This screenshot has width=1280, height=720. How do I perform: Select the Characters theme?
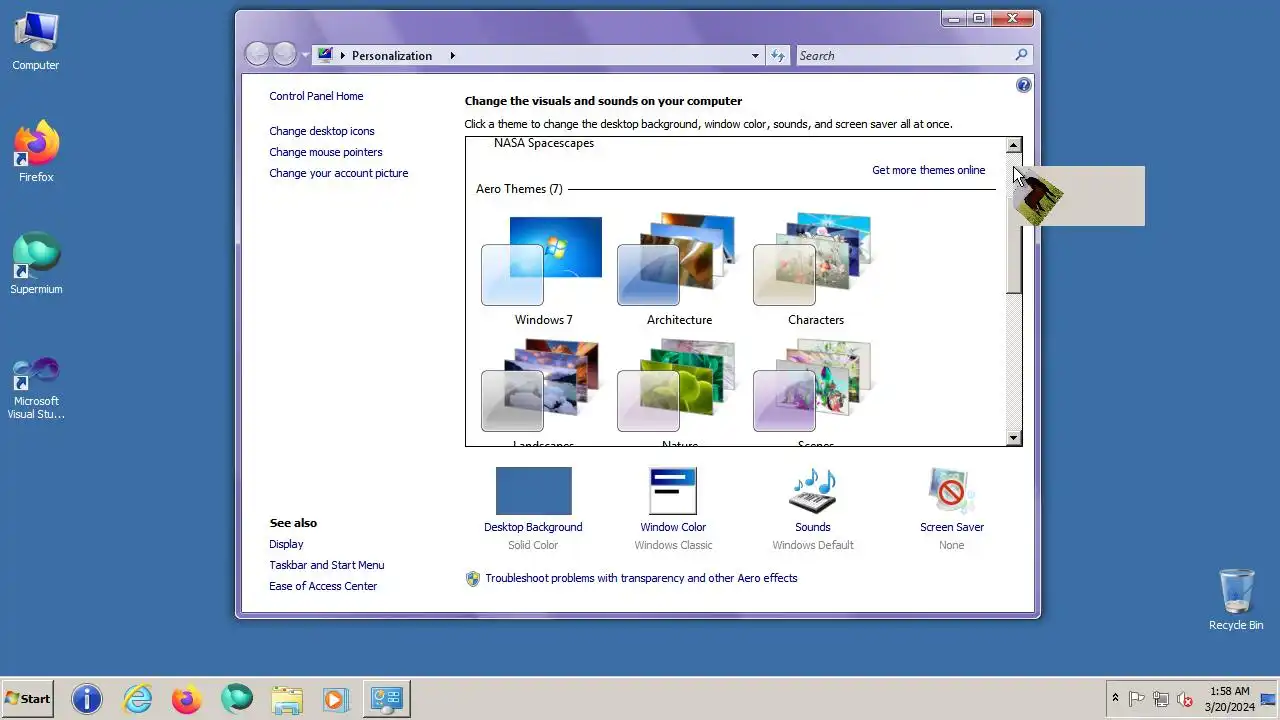[x=815, y=268]
